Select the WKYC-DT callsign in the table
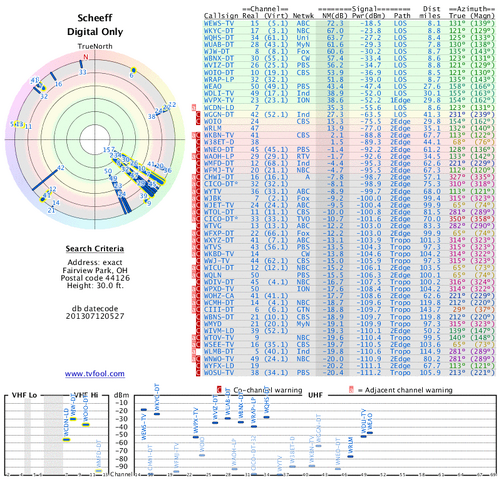The image size is (501, 480). (219, 31)
